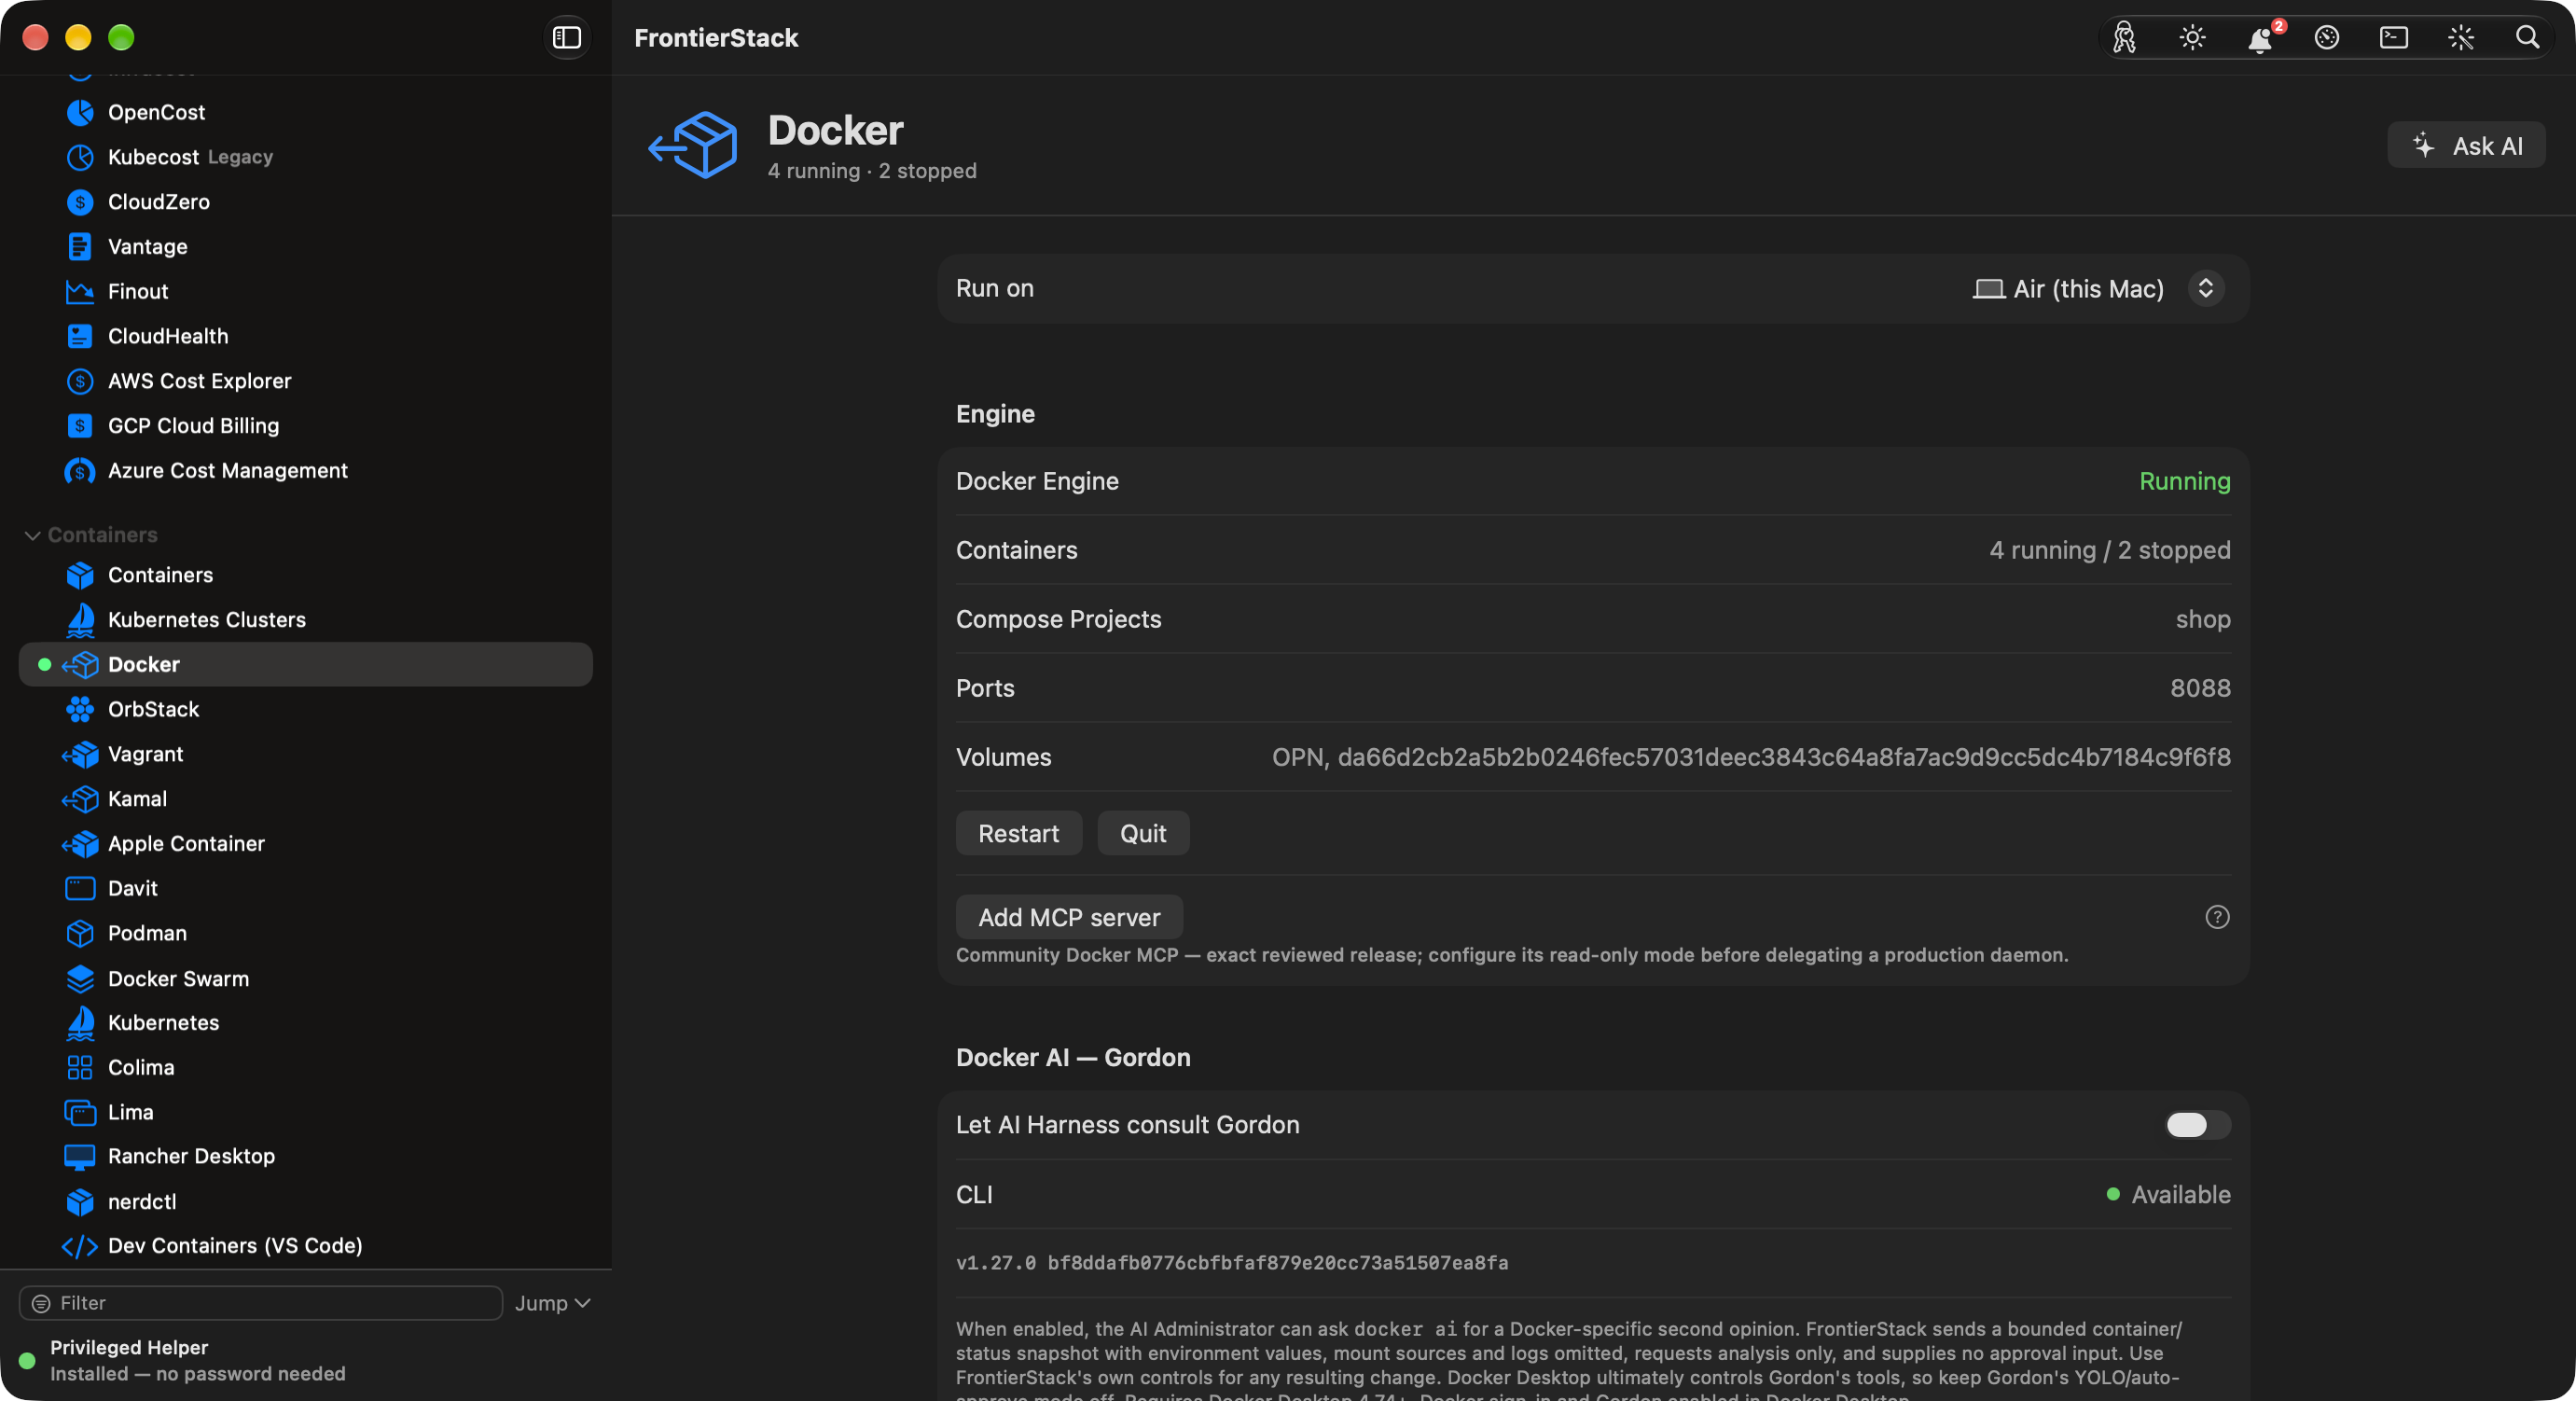Select the active Docker sidebar item
Viewport: 2576px width, 1401px height.
(306, 664)
